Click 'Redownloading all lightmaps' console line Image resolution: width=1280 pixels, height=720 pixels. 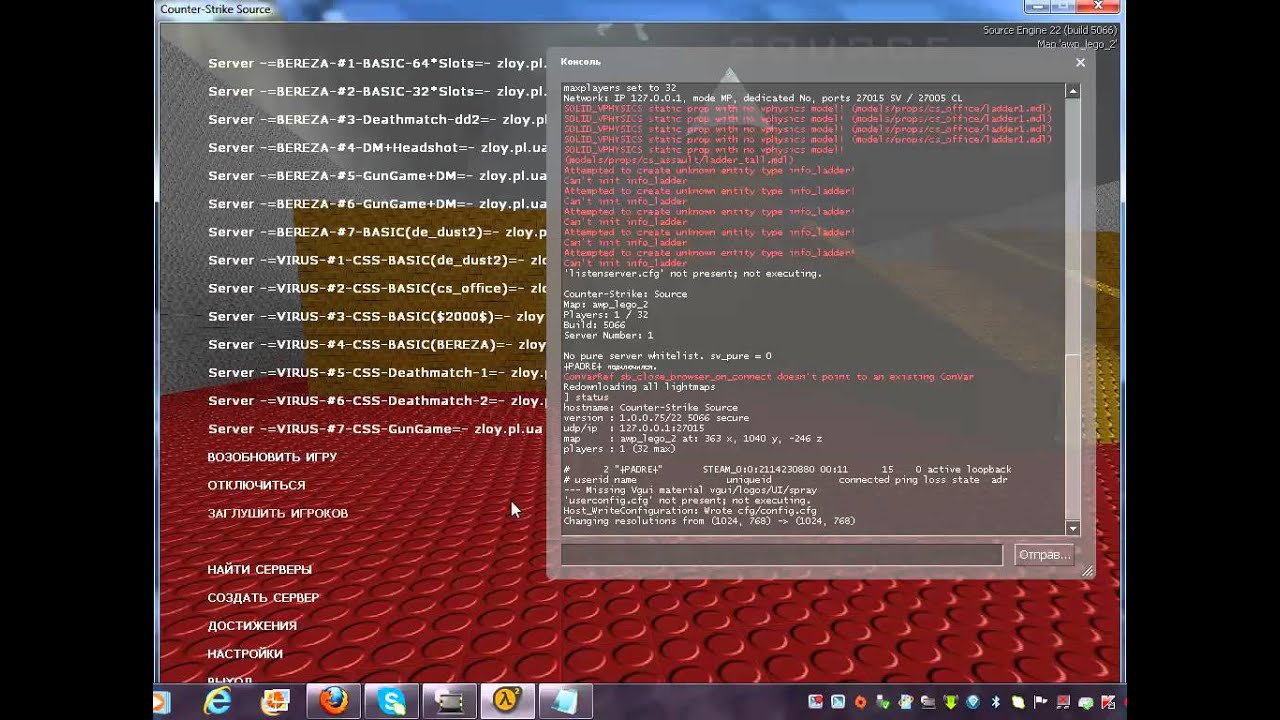click(639, 387)
